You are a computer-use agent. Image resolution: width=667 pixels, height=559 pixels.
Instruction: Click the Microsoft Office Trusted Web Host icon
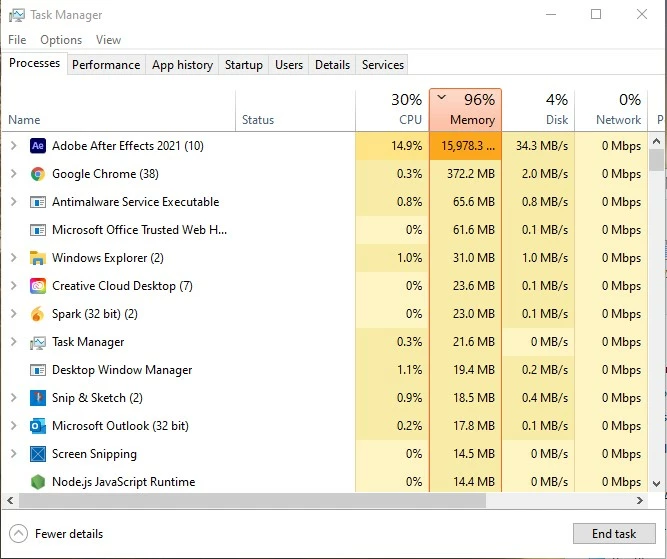[x=37, y=230]
